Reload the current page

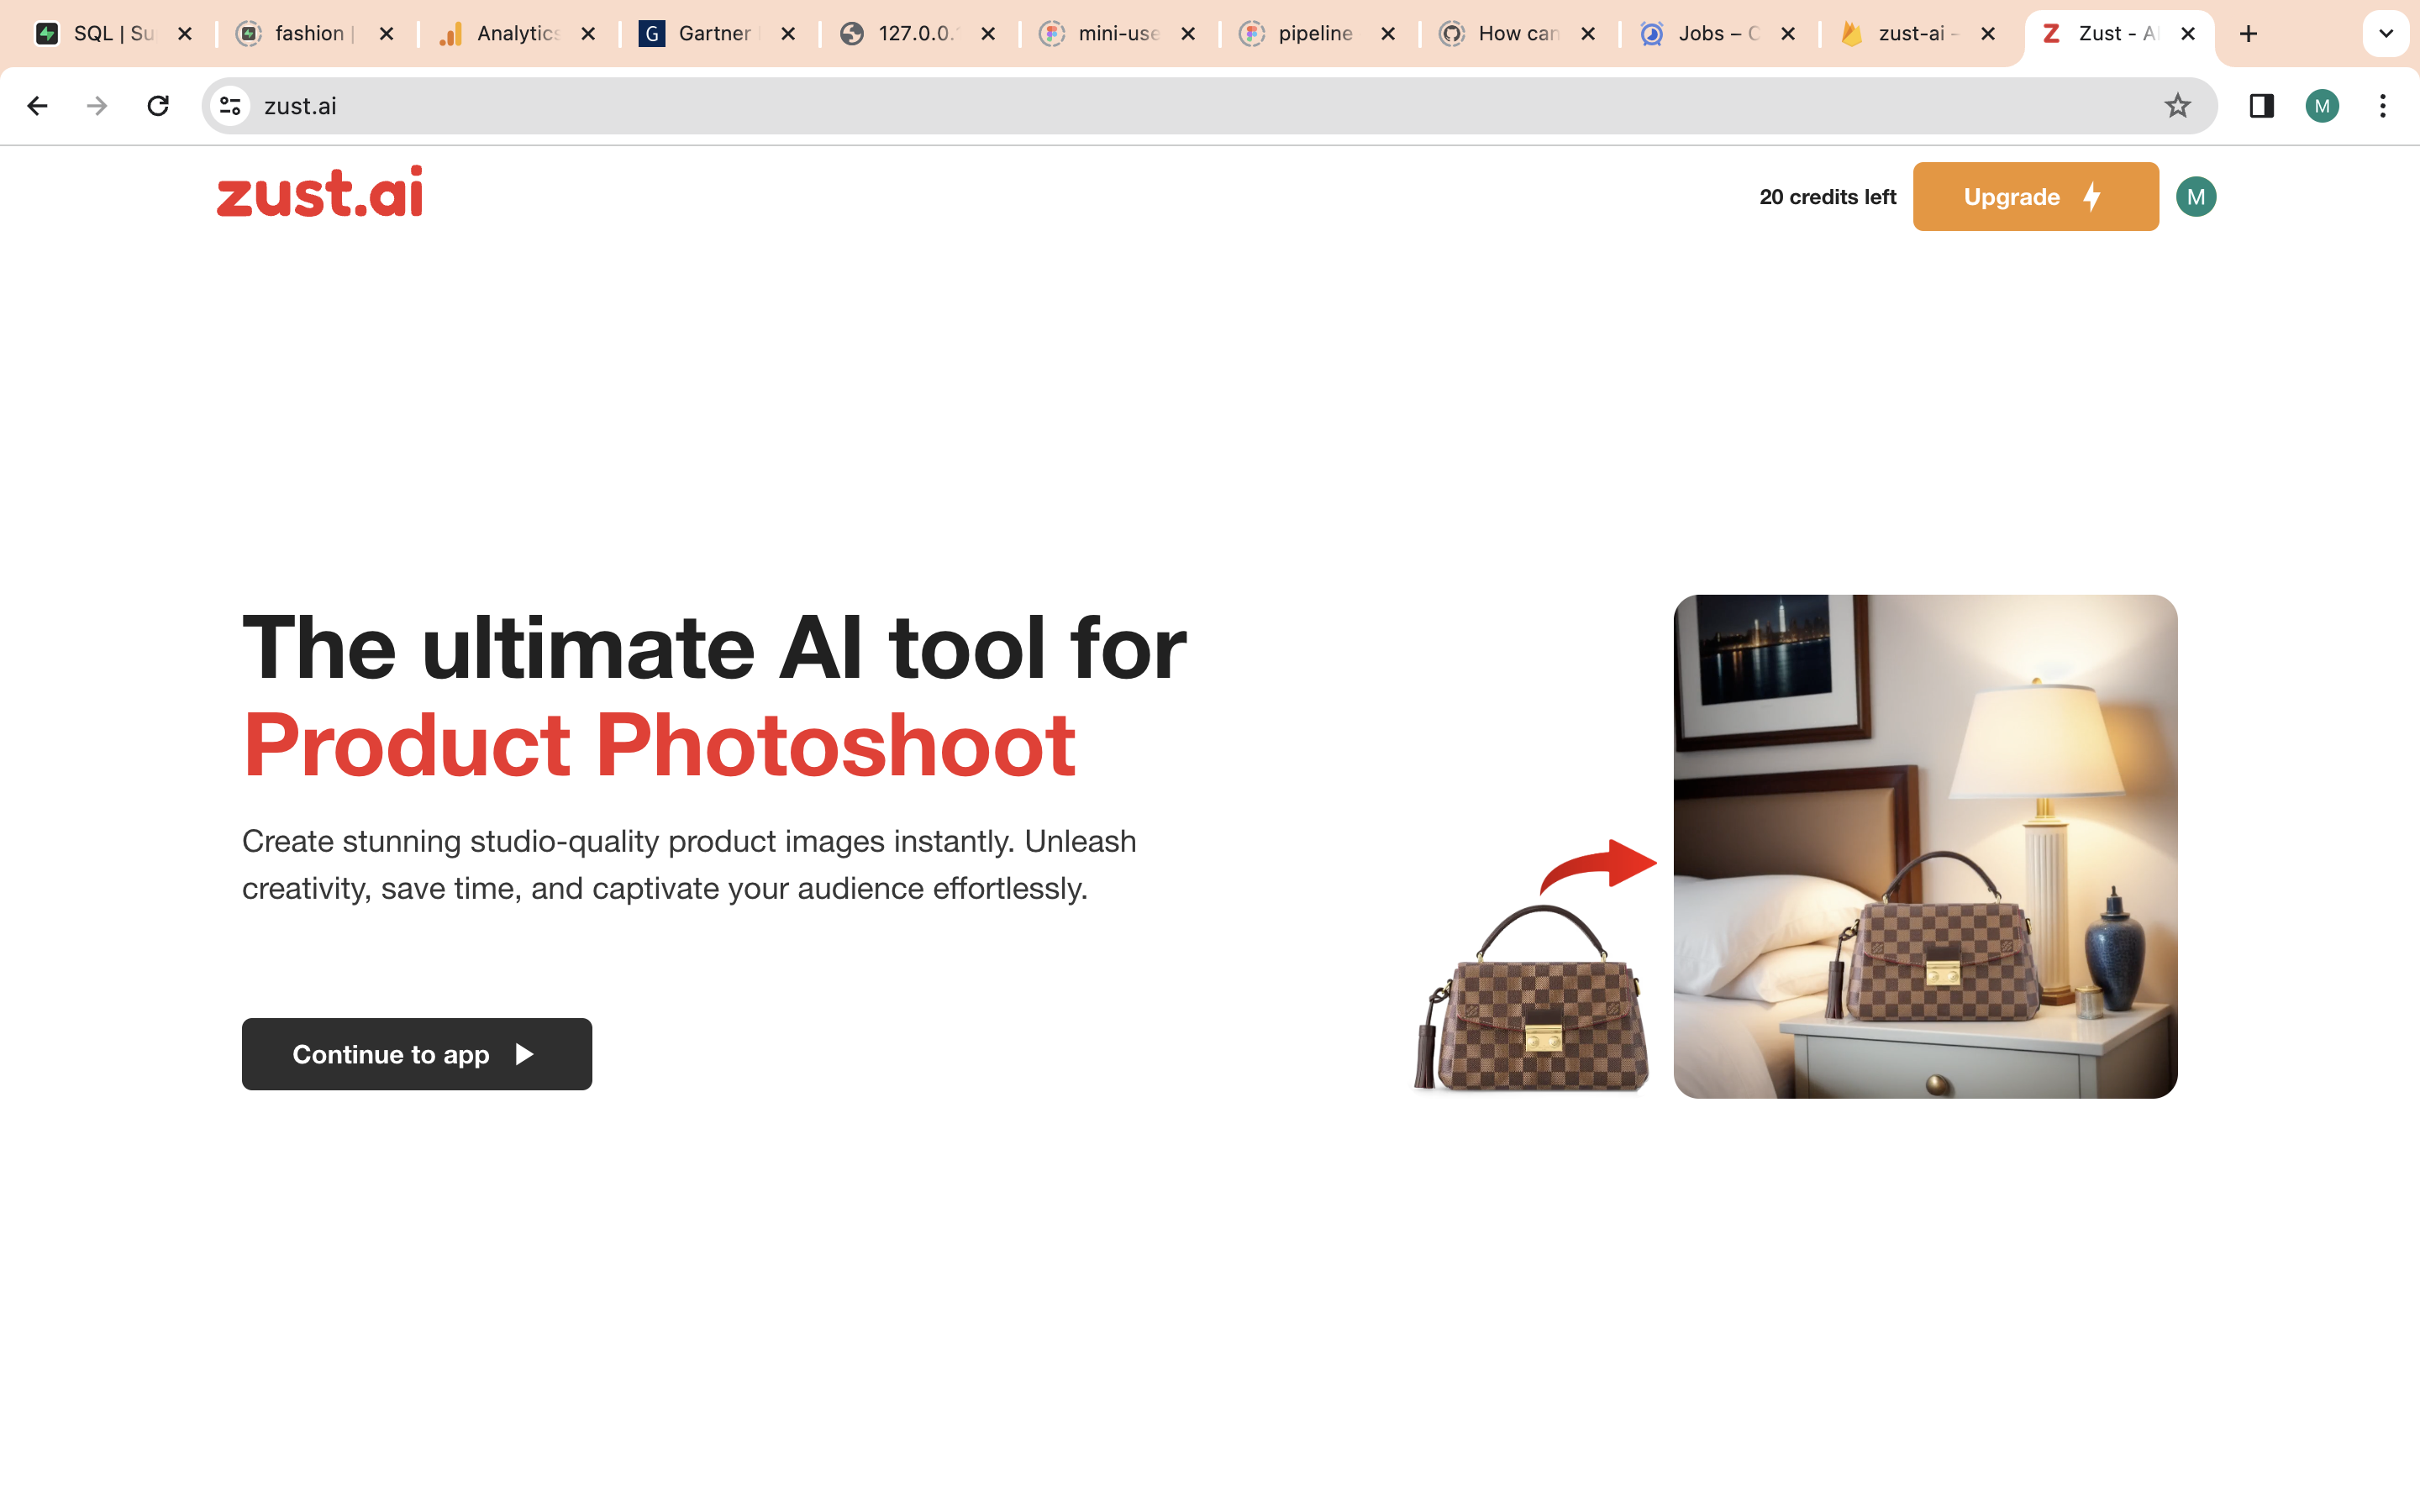pos(158,105)
